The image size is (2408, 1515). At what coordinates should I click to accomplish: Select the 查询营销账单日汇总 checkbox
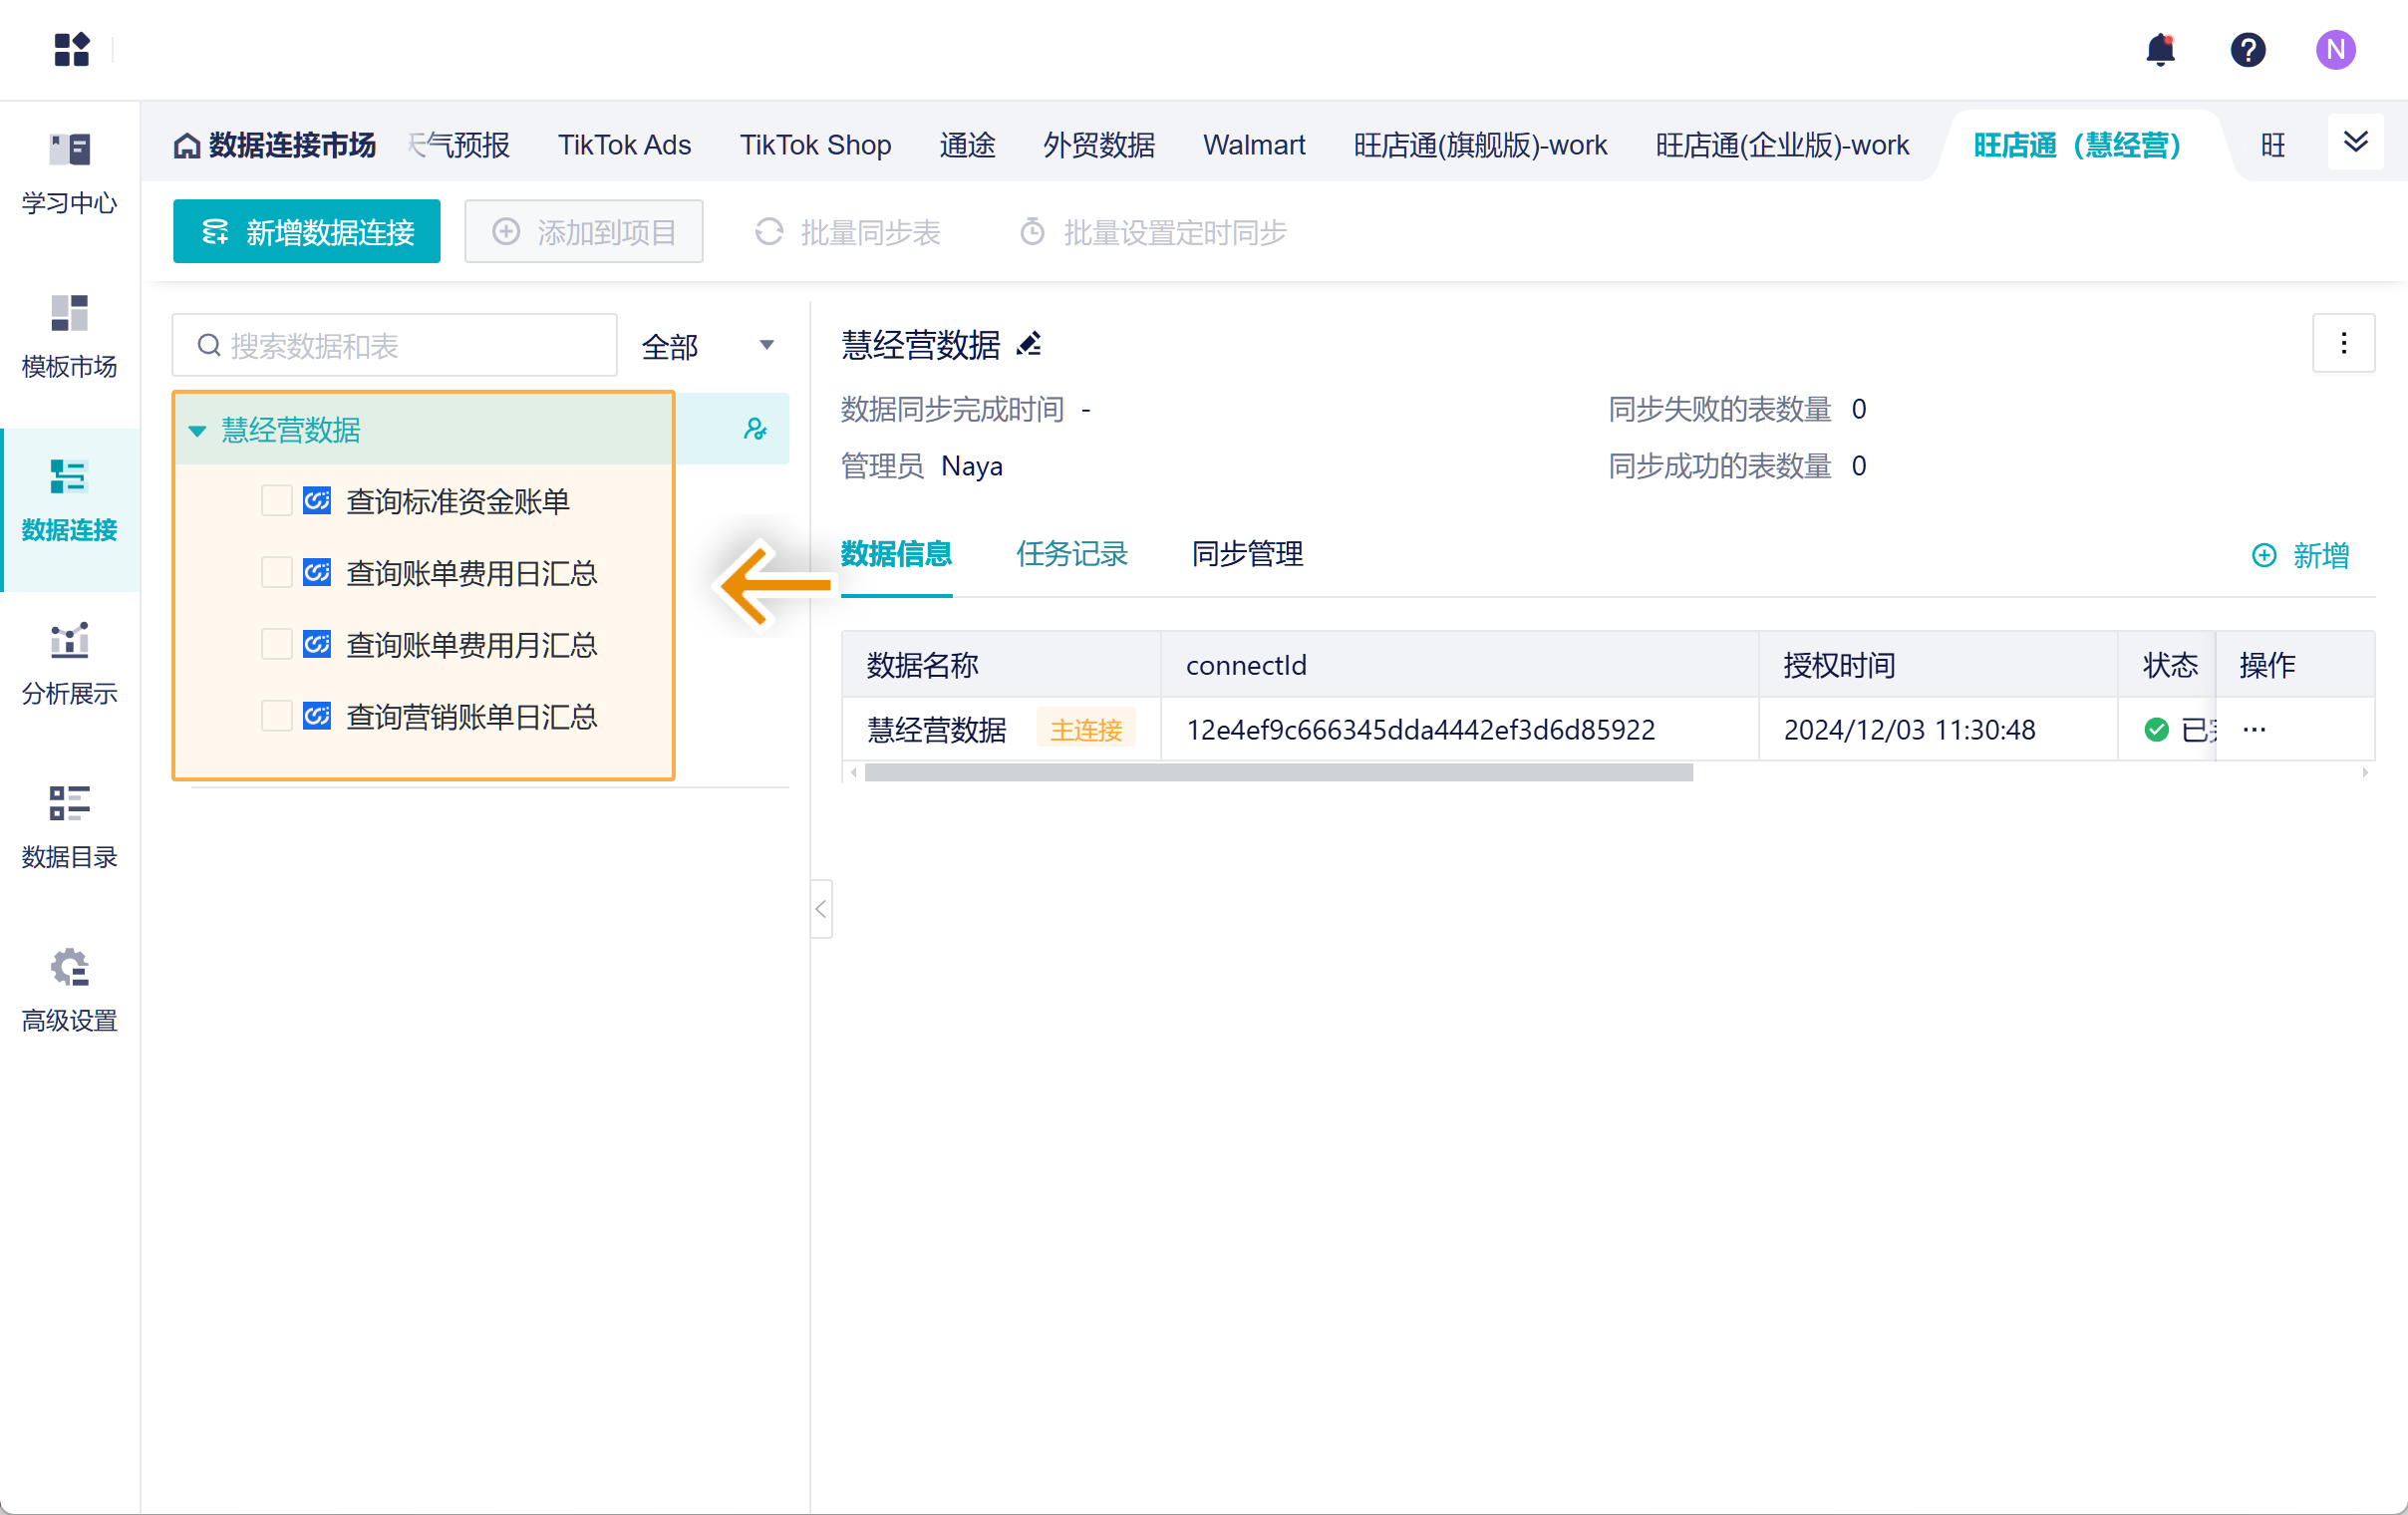click(276, 716)
